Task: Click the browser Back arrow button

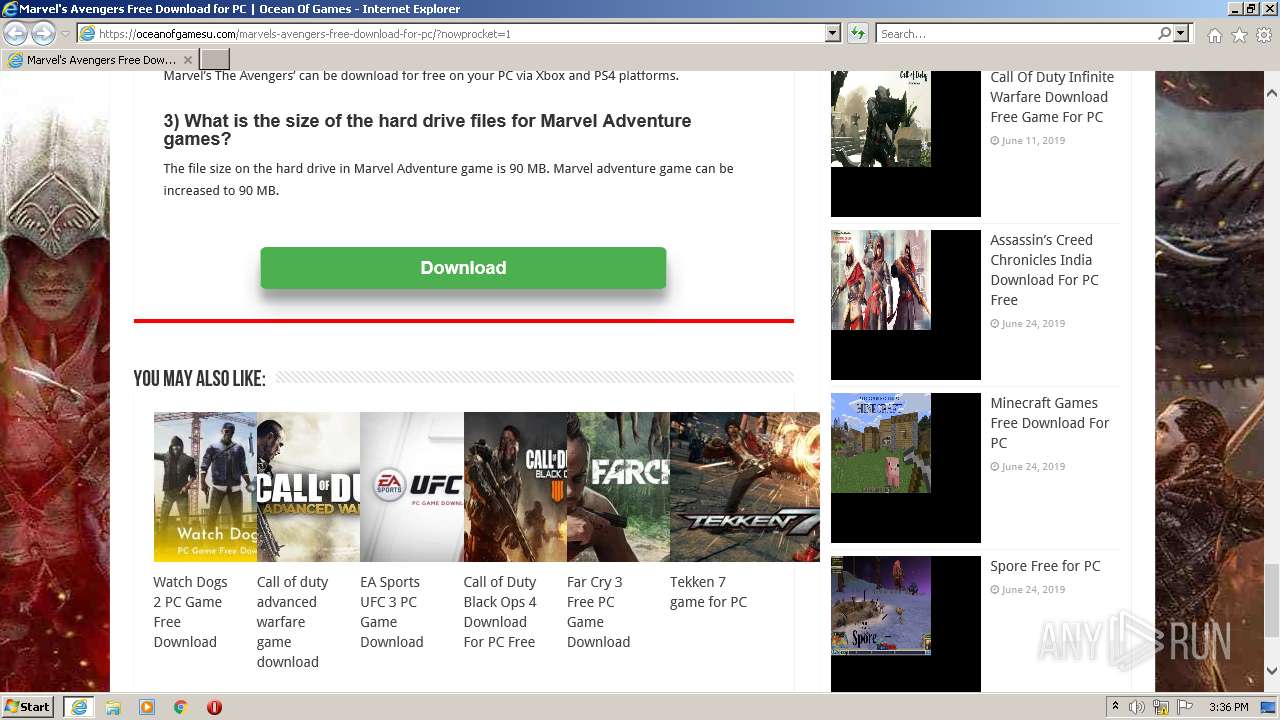Action: pyautogui.click(x=16, y=33)
